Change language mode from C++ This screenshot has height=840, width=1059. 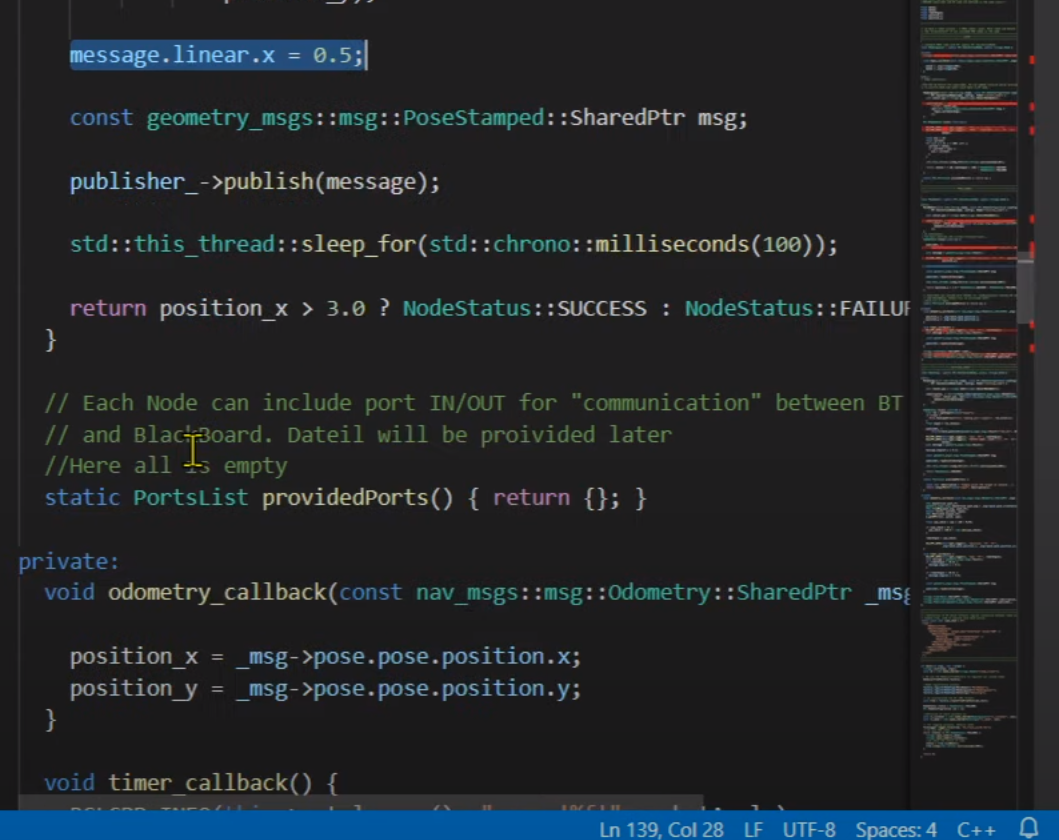point(976,830)
